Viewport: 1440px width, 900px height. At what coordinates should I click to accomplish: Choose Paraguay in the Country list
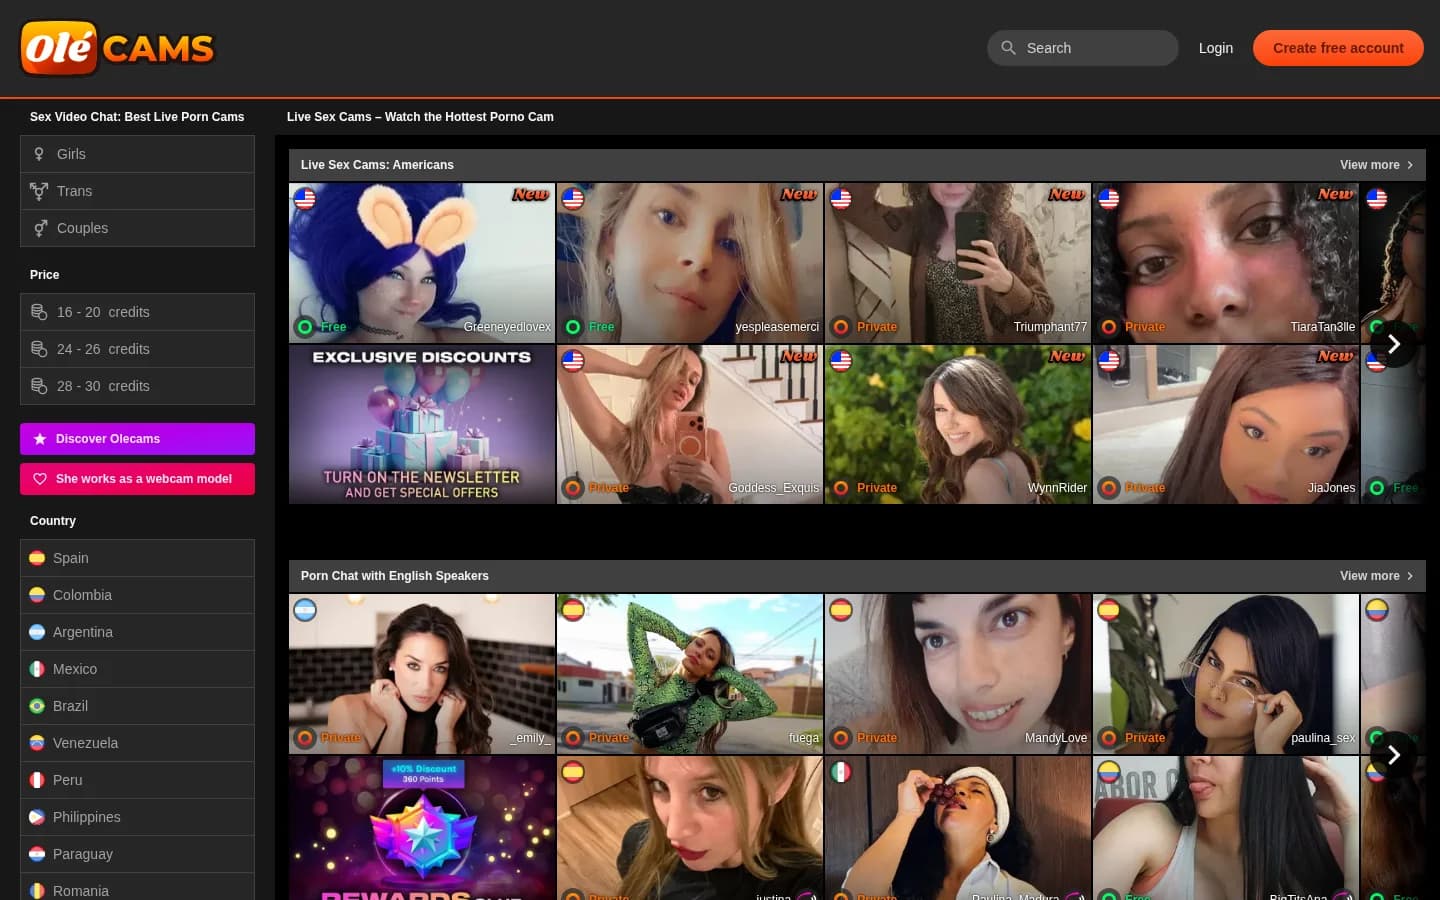[137, 854]
